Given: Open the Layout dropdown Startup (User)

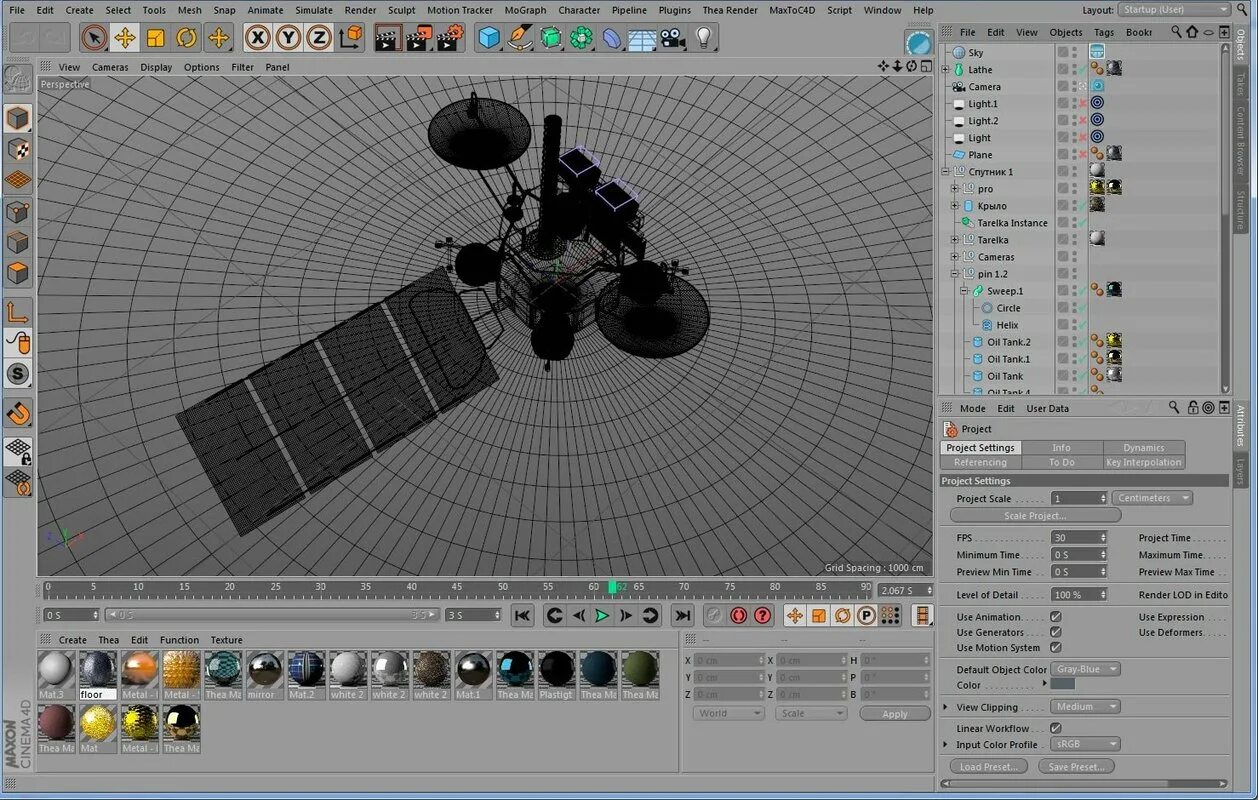Looking at the screenshot, I should [x=1174, y=9].
